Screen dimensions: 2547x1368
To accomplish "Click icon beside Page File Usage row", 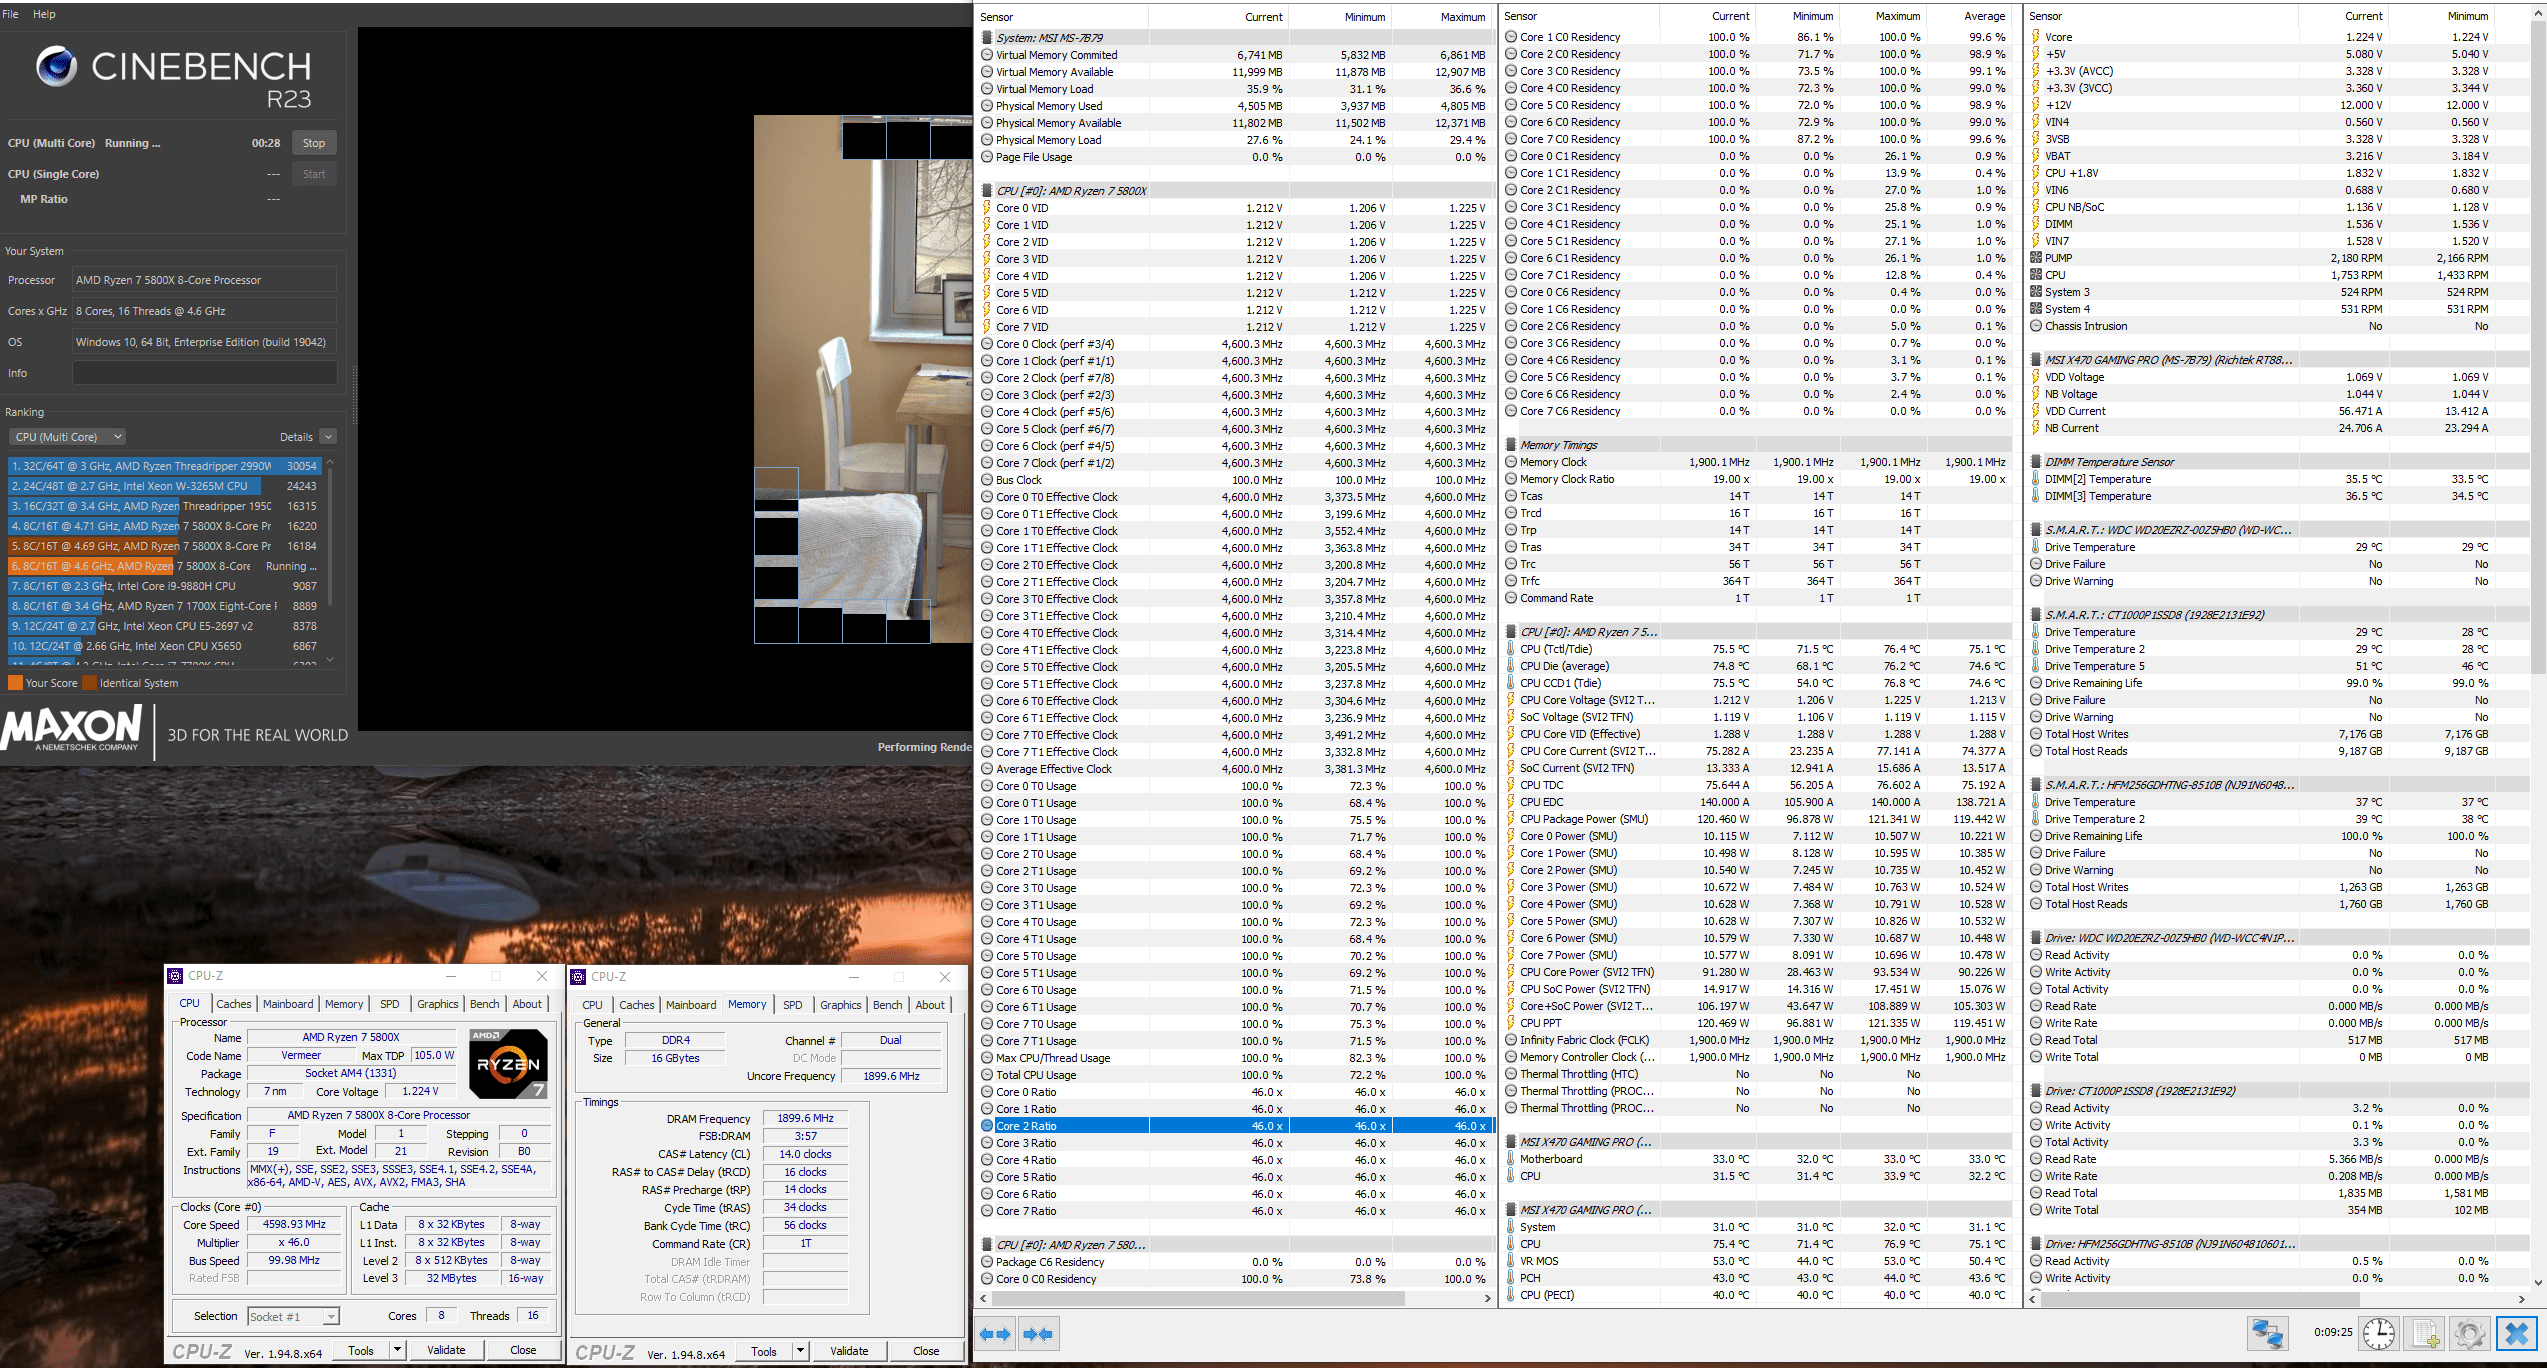I will (x=987, y=157).
